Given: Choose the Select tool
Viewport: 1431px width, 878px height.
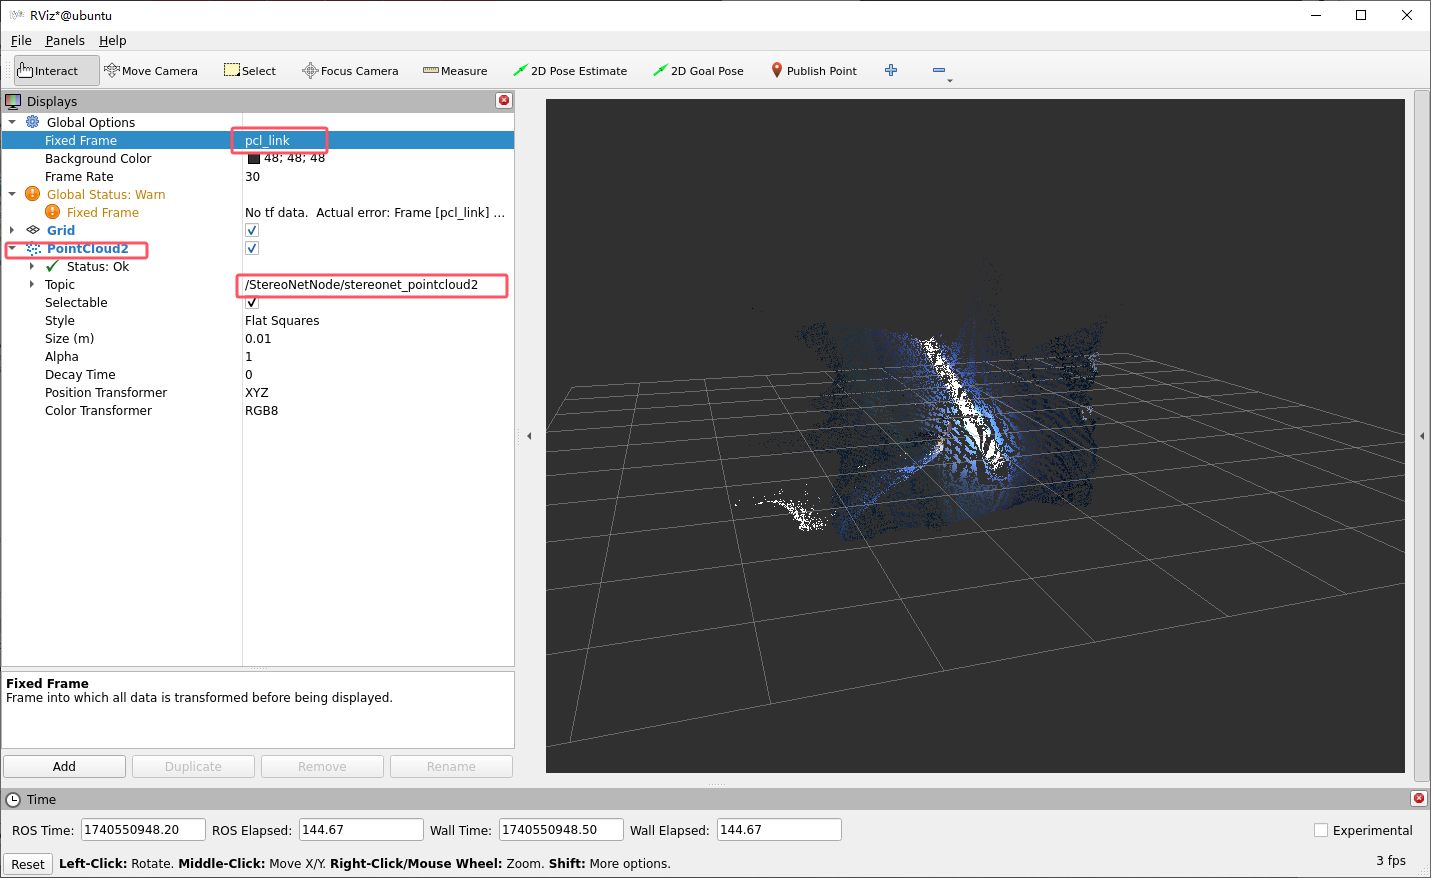Looking at the screenshot, I should pos(250,71).
